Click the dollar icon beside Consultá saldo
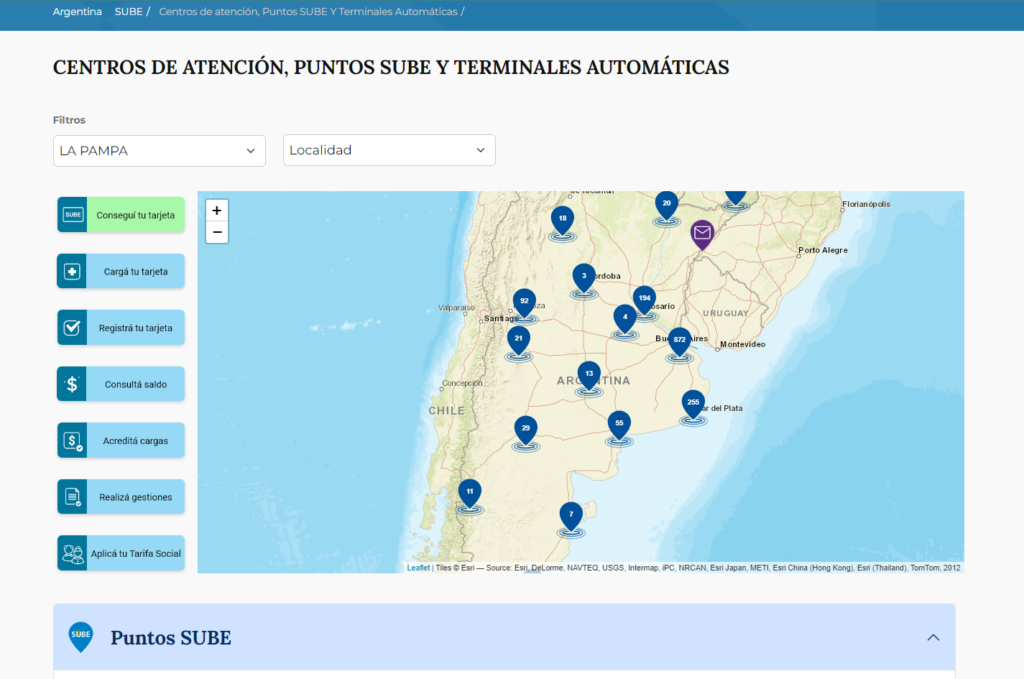This screenshot has width=1024, height=679. click(72, 385)
